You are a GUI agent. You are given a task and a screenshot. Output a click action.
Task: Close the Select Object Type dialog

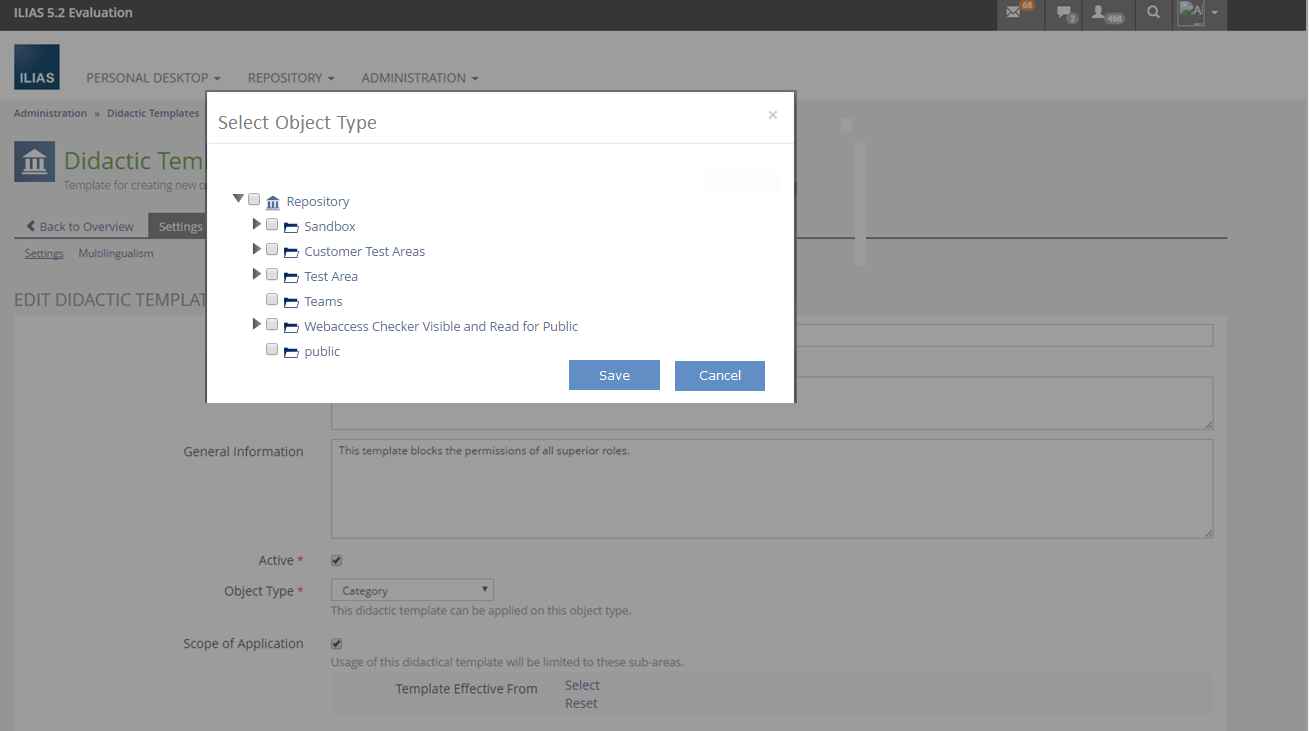pyautogui.click(x=772, y=115)
